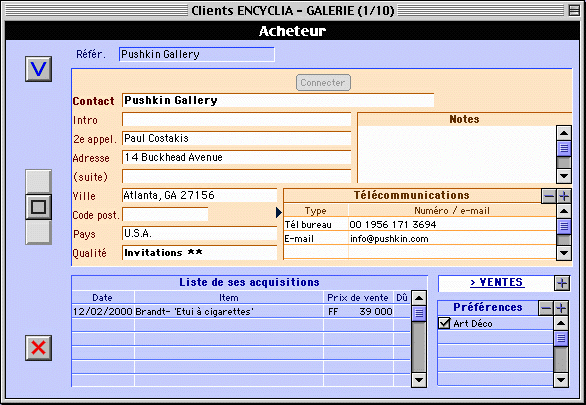586x405 pixels.
Task: Click the Item column header
Action: tap(229, 298)
